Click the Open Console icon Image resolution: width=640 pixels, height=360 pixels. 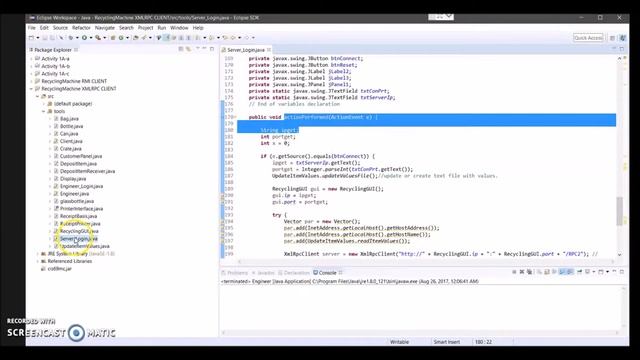pyautogui.click(x=600, y=272)
